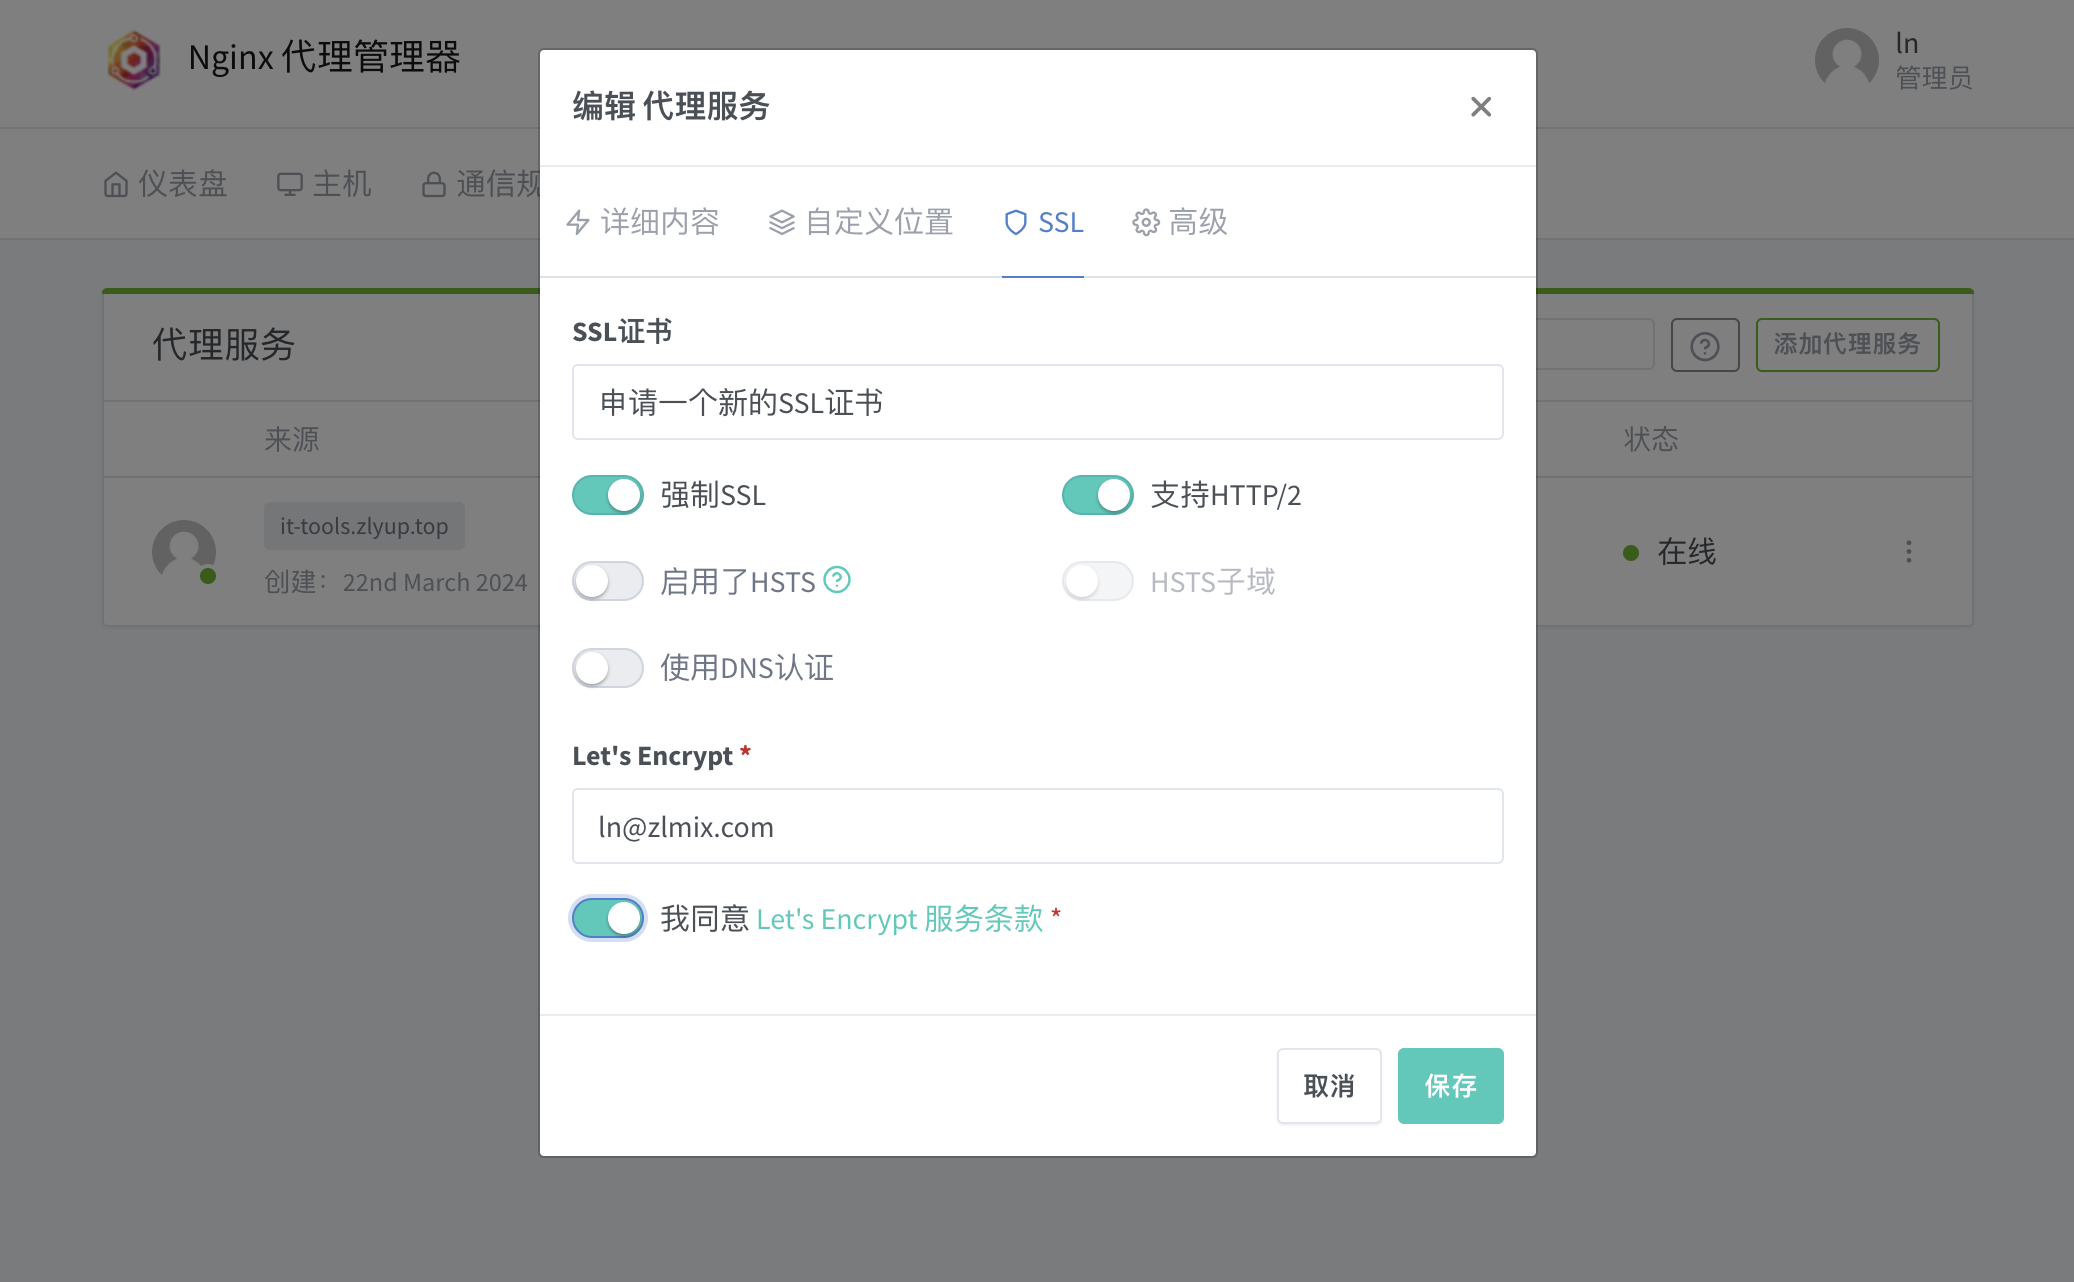Click the 来源 column header

click(x=292, y=439)
